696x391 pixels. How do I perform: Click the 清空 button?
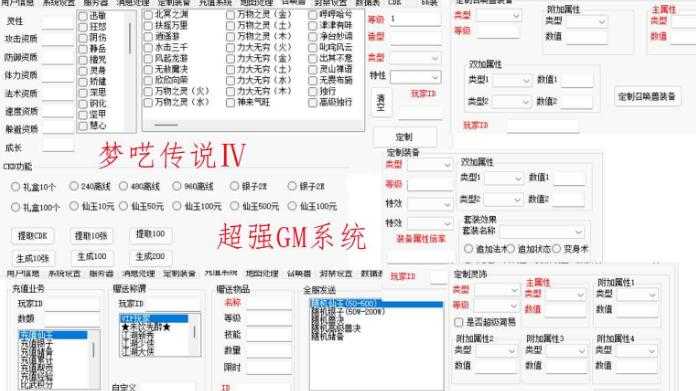(x=381, y=102)
